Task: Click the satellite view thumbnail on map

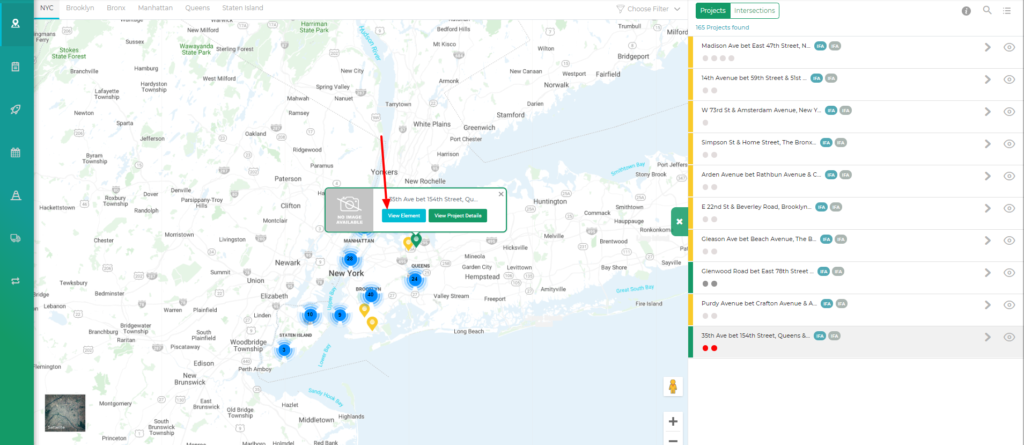Action: tap(65, 412)
